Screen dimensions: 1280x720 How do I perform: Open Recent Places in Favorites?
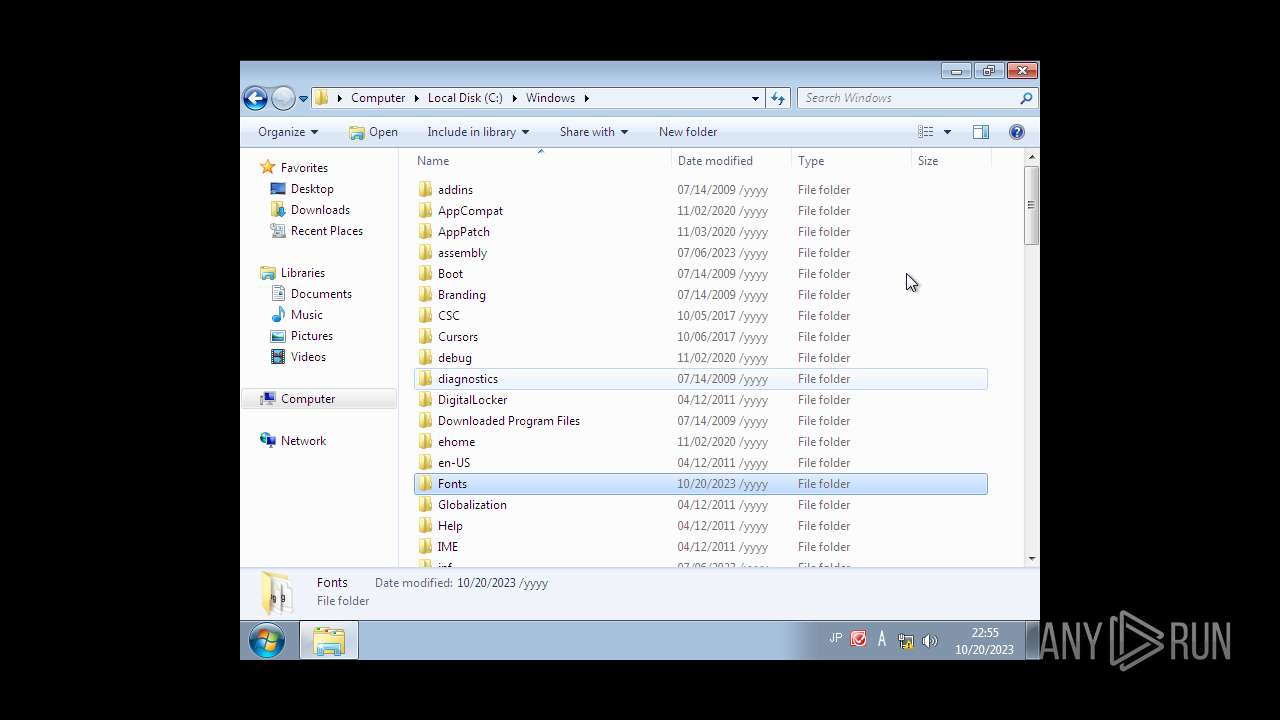coord(327,231)
